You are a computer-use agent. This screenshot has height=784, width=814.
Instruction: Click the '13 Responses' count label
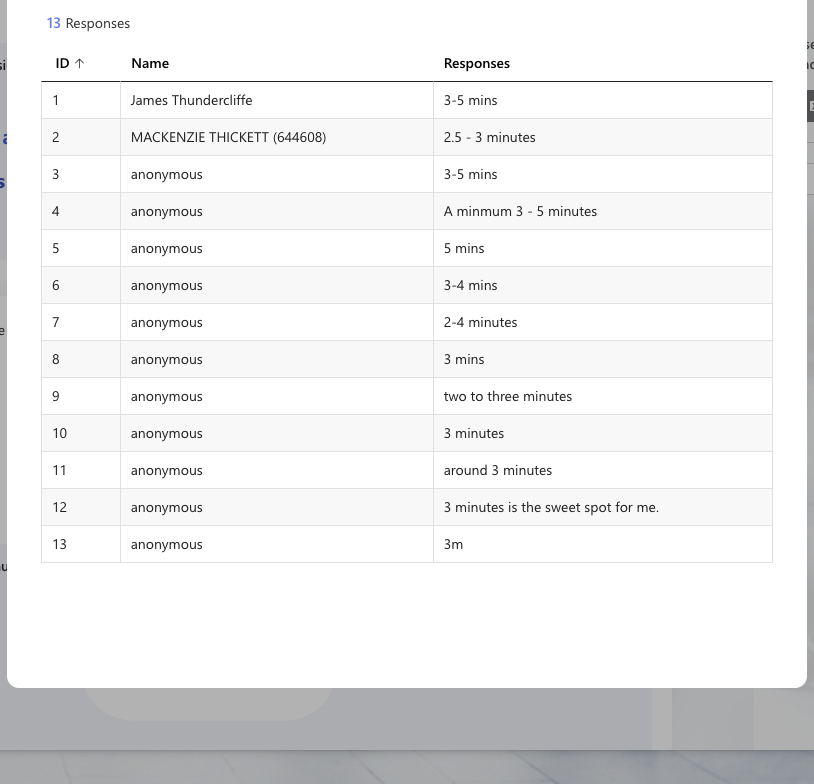(x=88, y=23)
